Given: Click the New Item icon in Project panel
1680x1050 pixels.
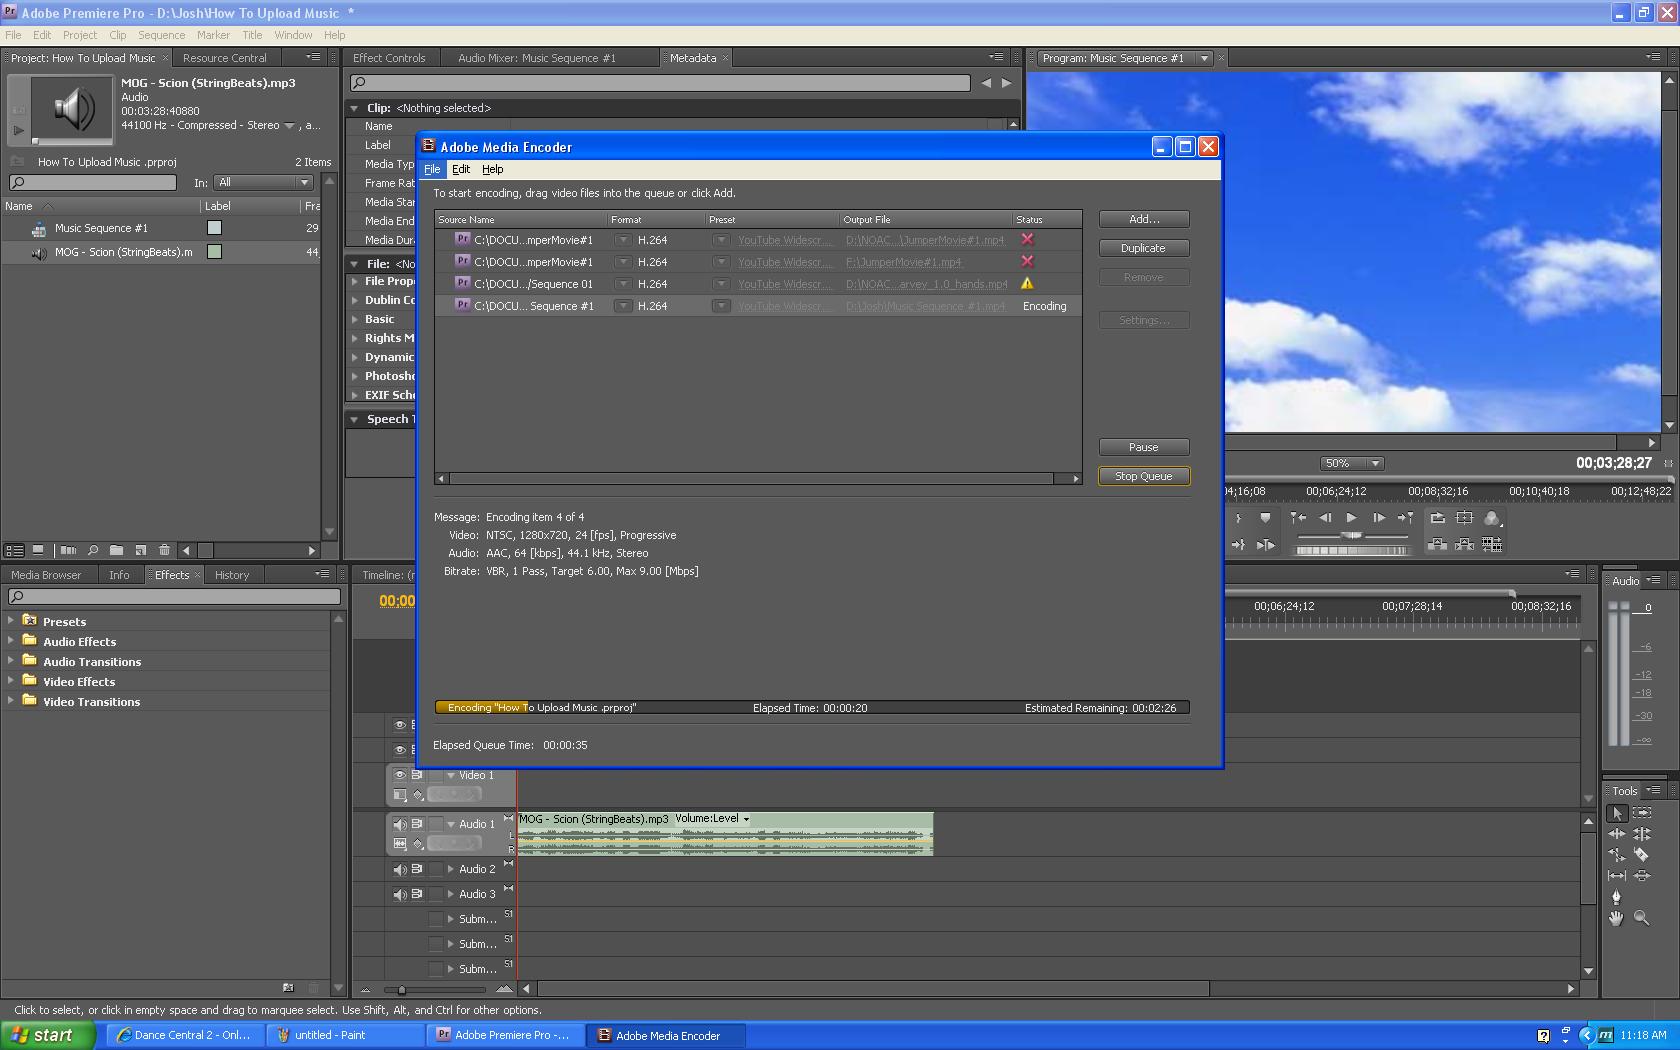Looking at the screenshot, I should tap(141, 550).
